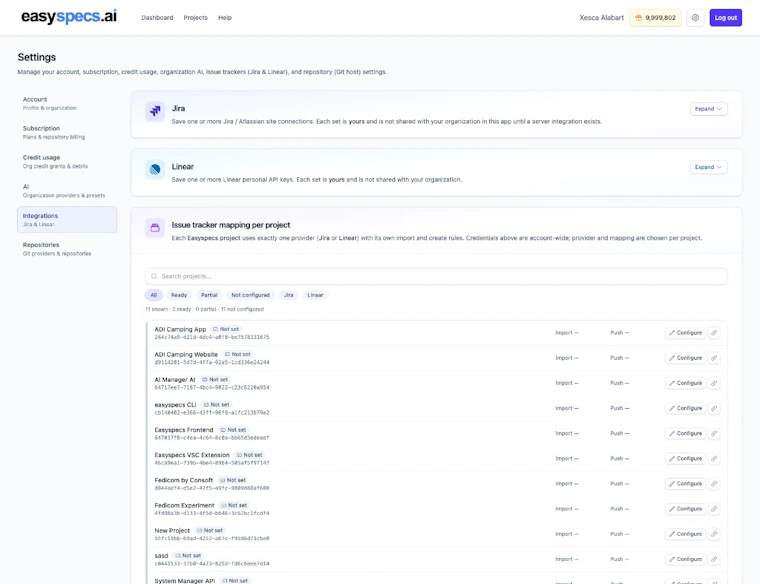
Task: Click link icon for Easyspecs Frontend
Action: pyautogui.click(x=713, y=433)
